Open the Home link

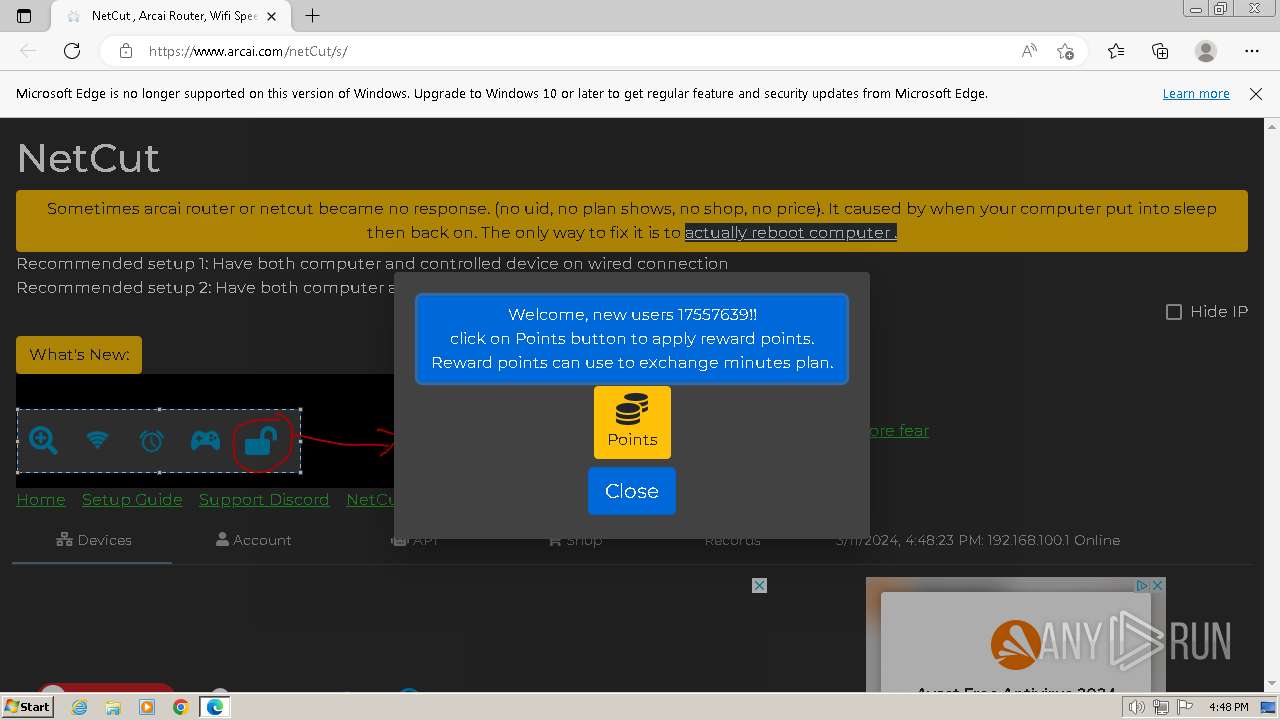[x=41, y=499]
